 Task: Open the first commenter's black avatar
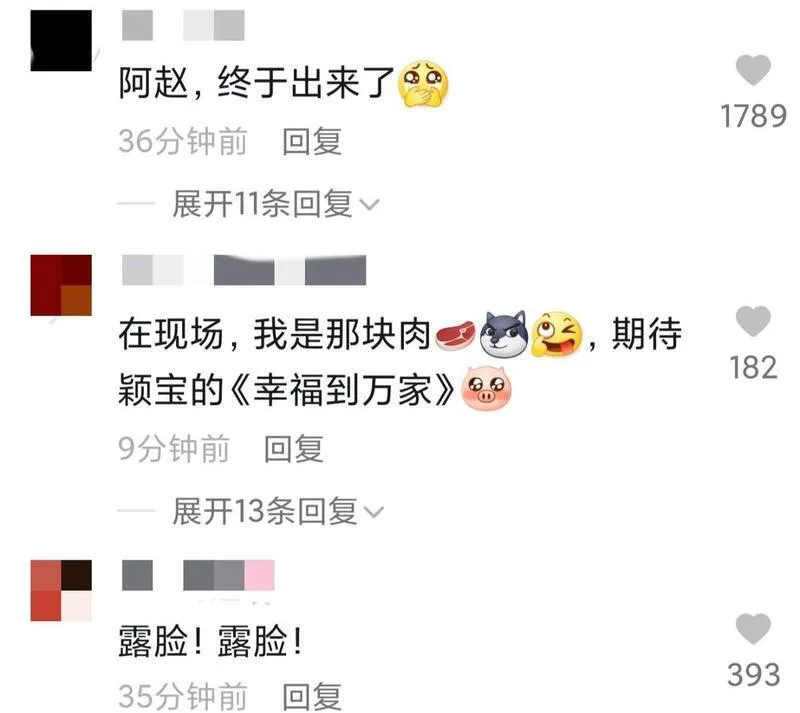click(61, 40)
